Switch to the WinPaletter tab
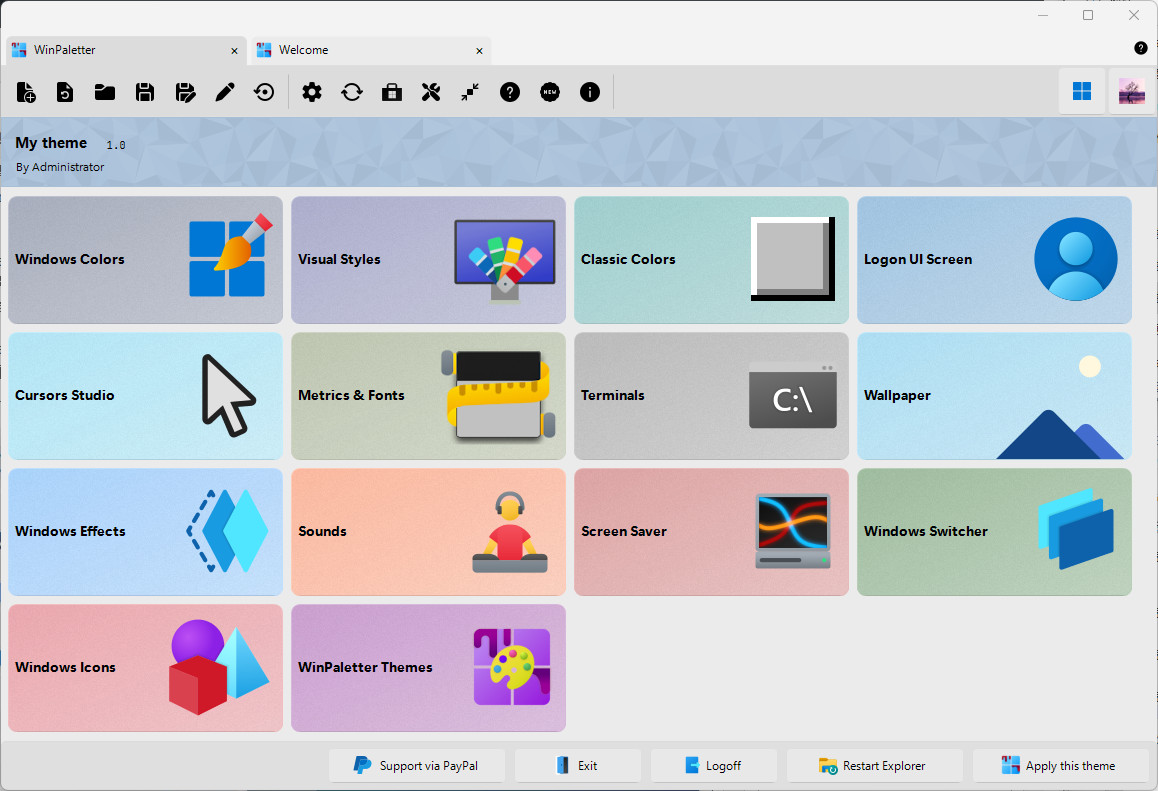The width and height of the screenshot is (1158, 791). pyautogui.click(x=126, y=50)
